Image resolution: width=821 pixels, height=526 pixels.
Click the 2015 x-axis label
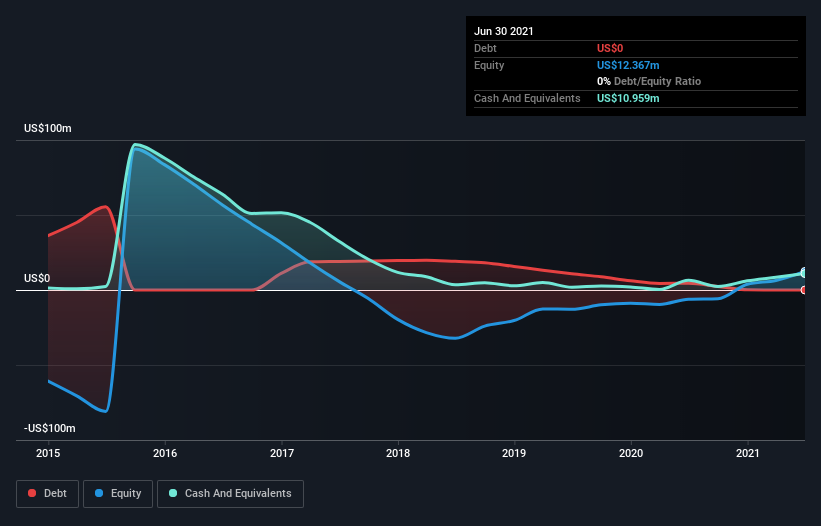48,453
